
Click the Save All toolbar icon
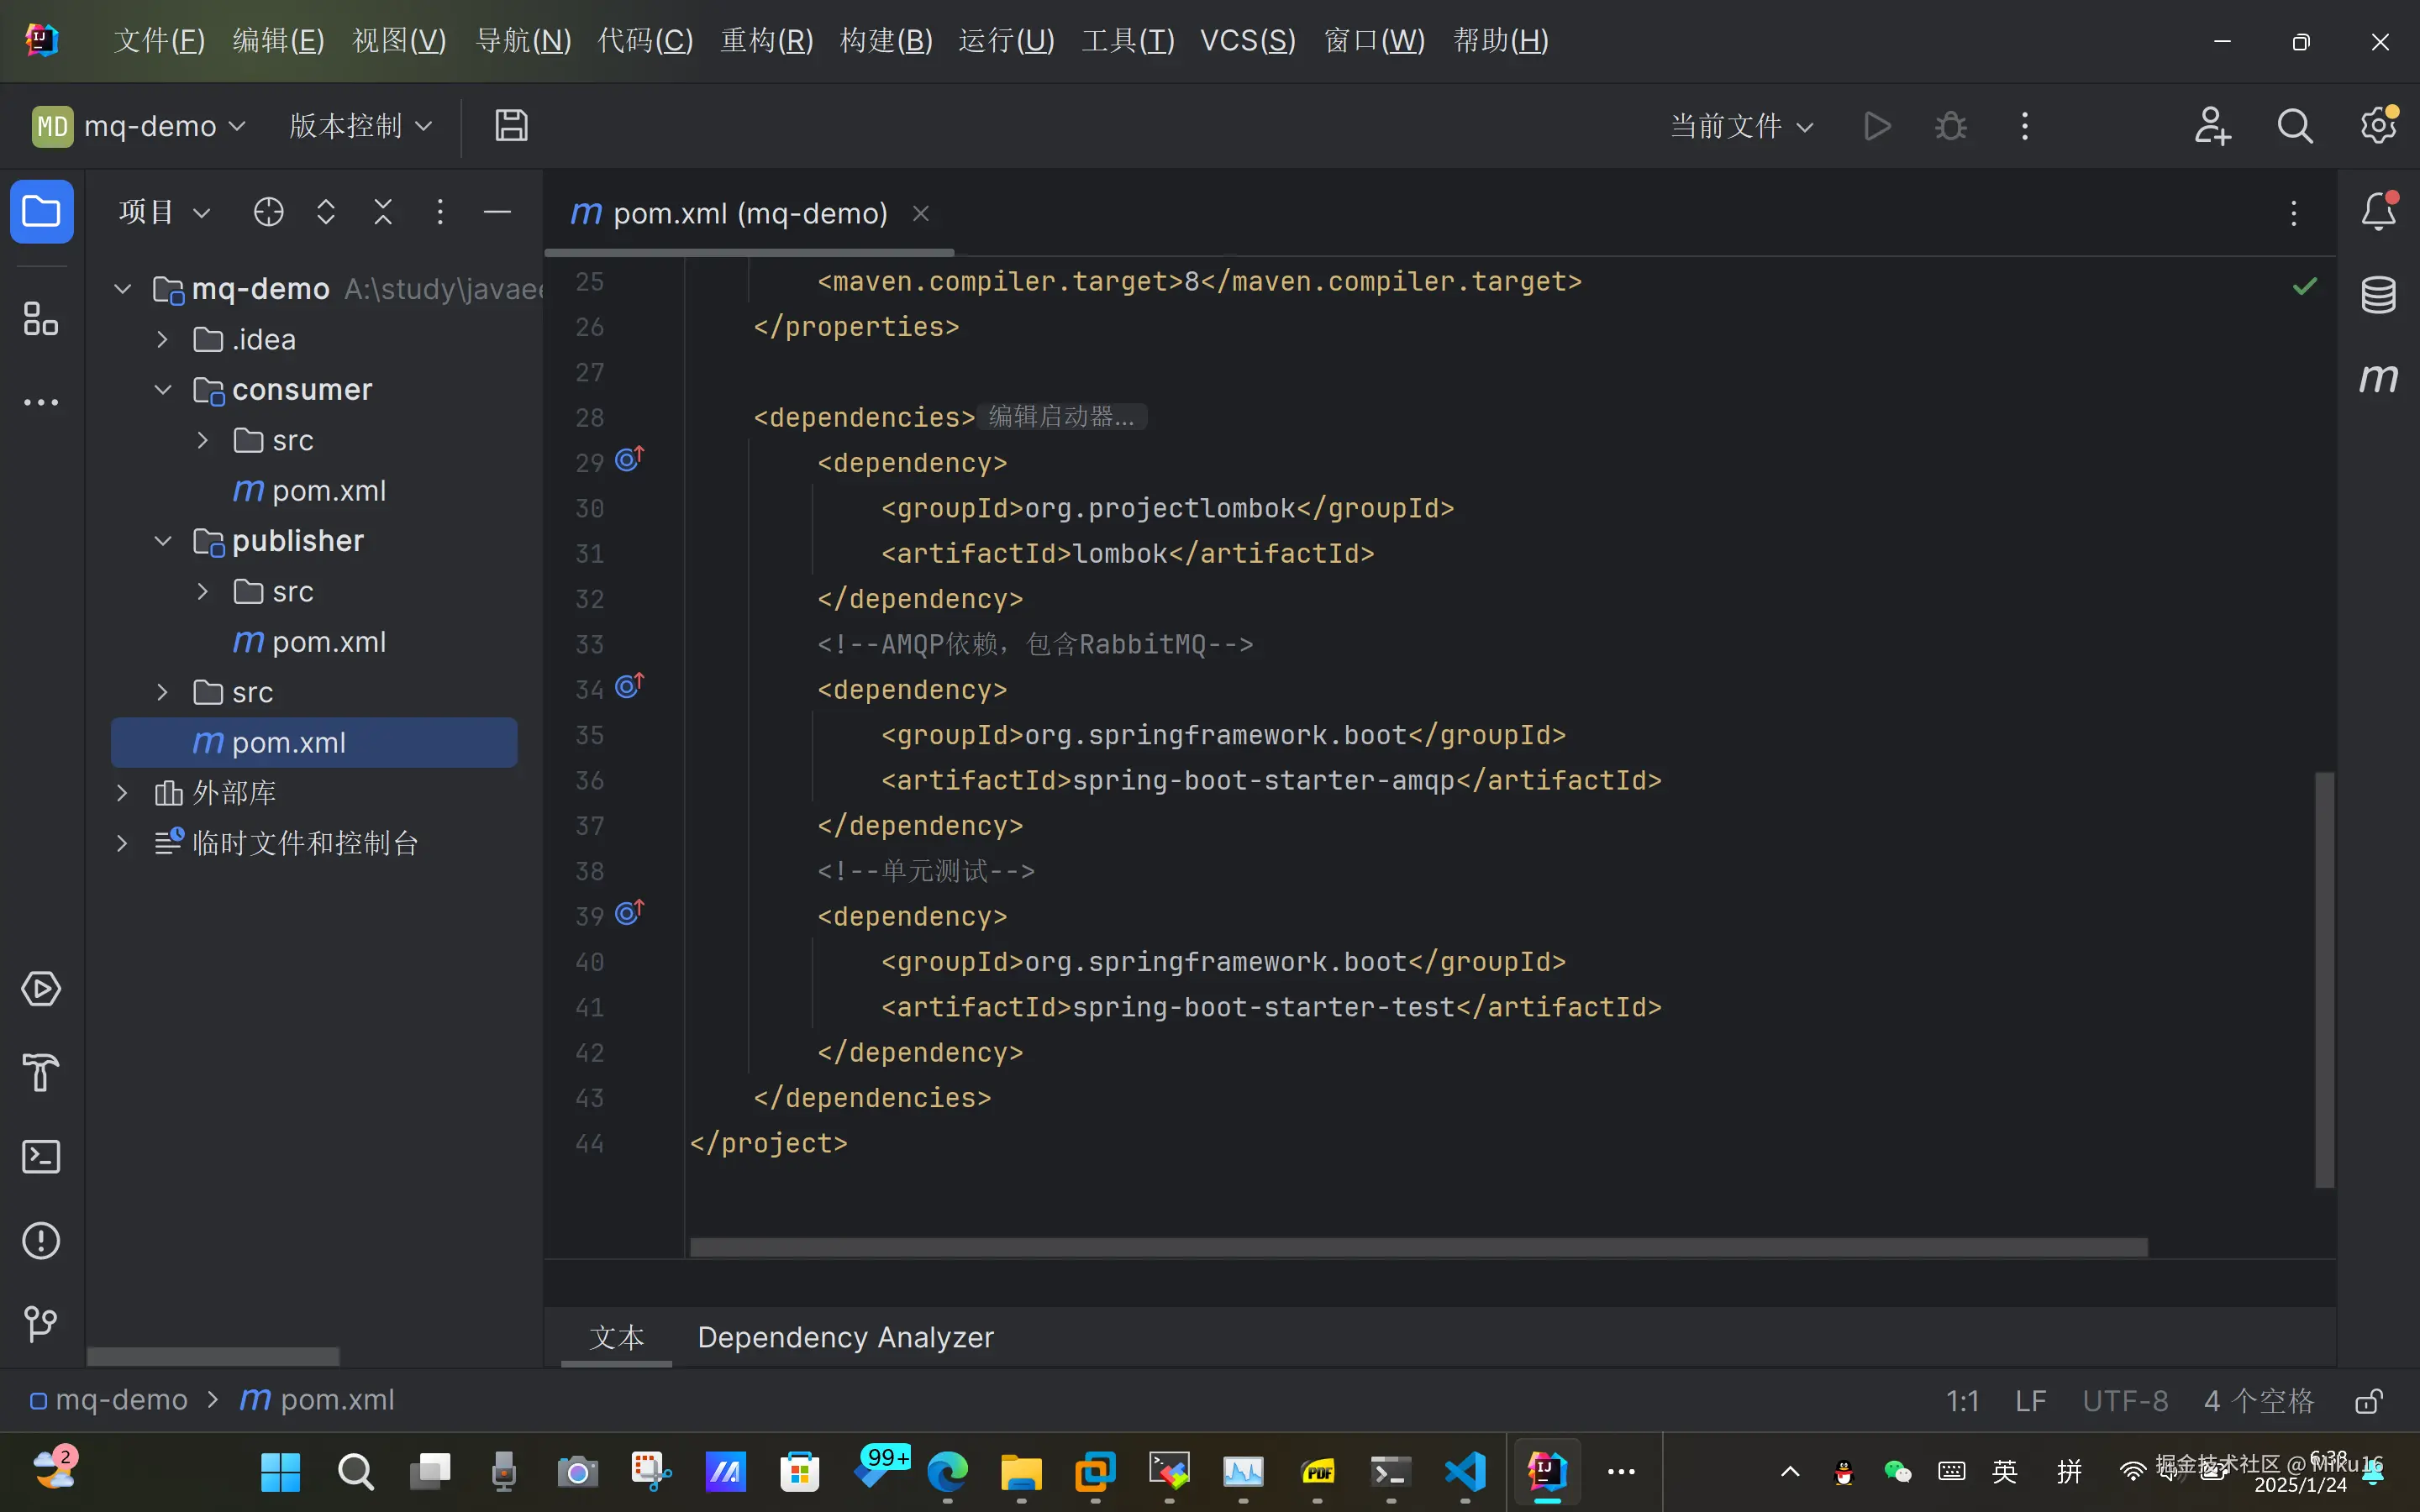click(511, 126)
